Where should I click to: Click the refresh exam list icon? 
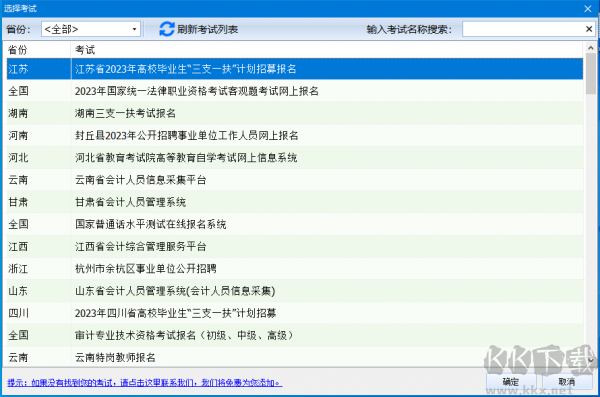[166, 29]
